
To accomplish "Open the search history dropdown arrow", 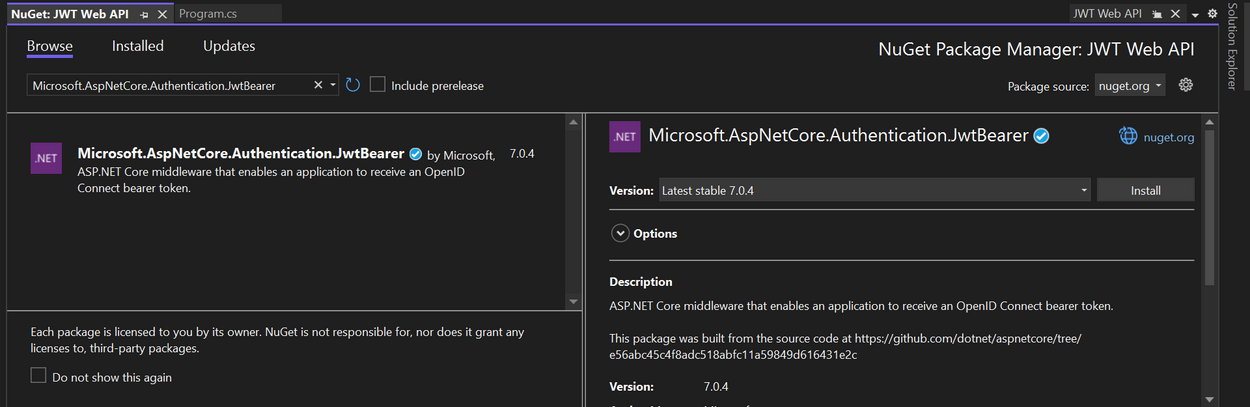I will pyautogui.click(x=333, y=85).
